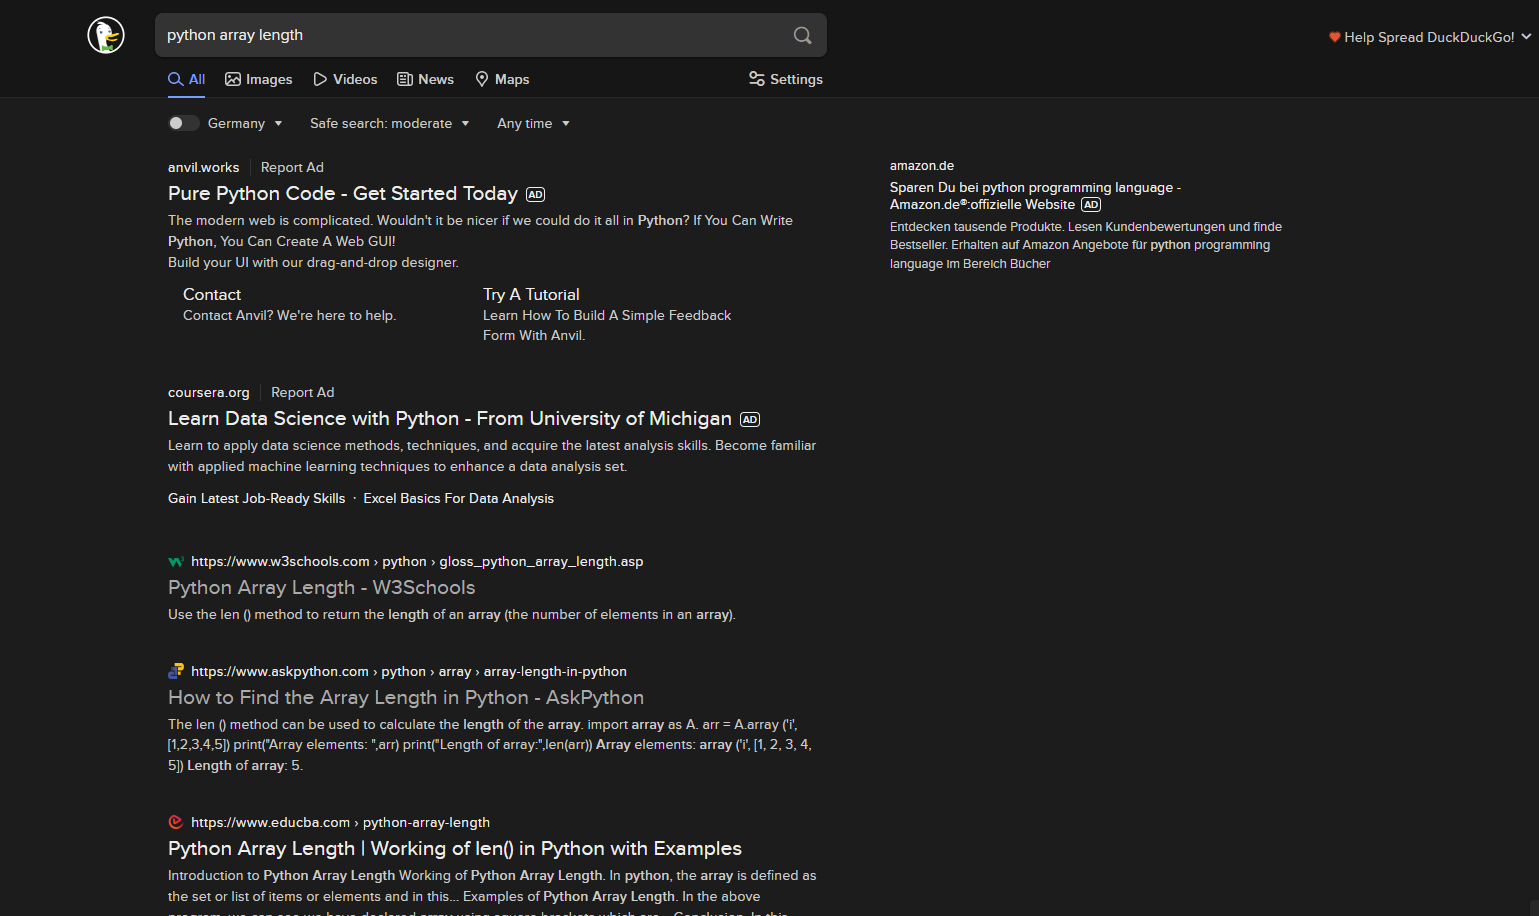1539x916 pixels.
Task: Click the educba.com result URL
Action: point(340,822)
